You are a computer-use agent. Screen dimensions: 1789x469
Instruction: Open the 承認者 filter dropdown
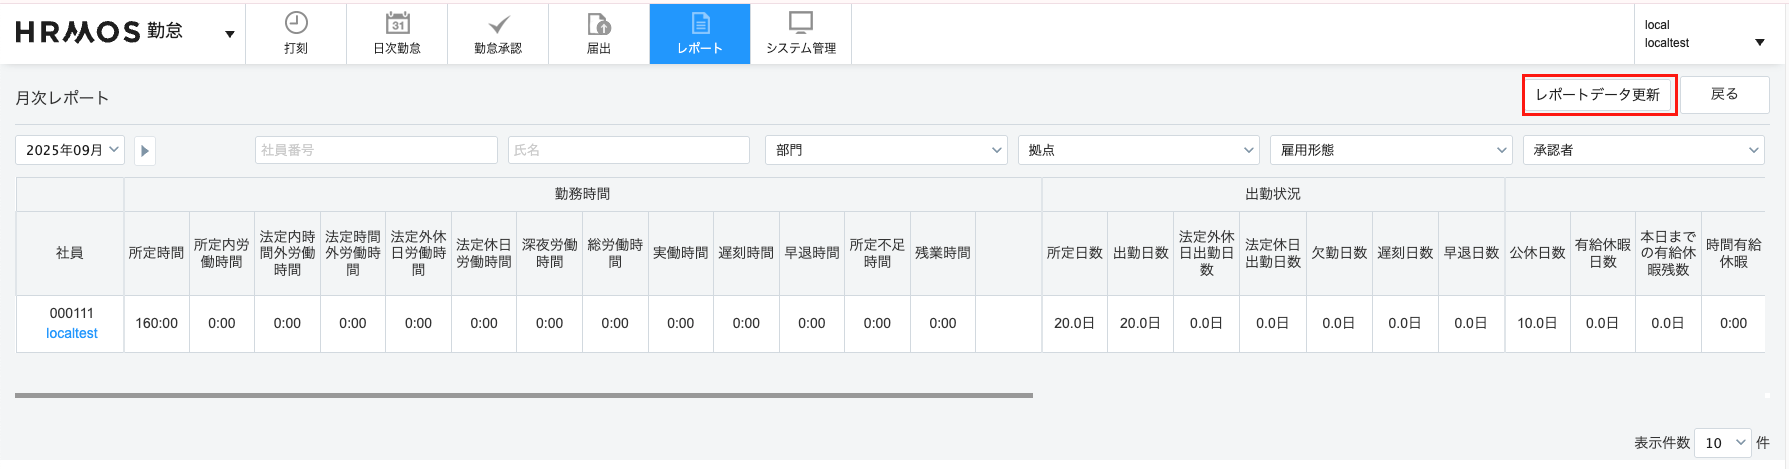[x=1643, y=150]
